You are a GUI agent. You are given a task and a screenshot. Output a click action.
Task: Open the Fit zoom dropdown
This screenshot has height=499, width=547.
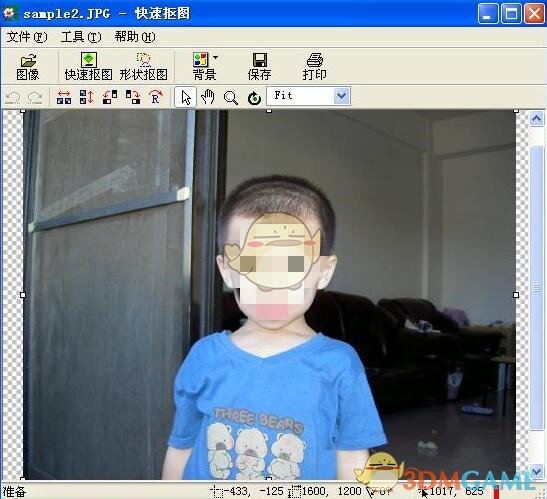(x=341, y=96)
